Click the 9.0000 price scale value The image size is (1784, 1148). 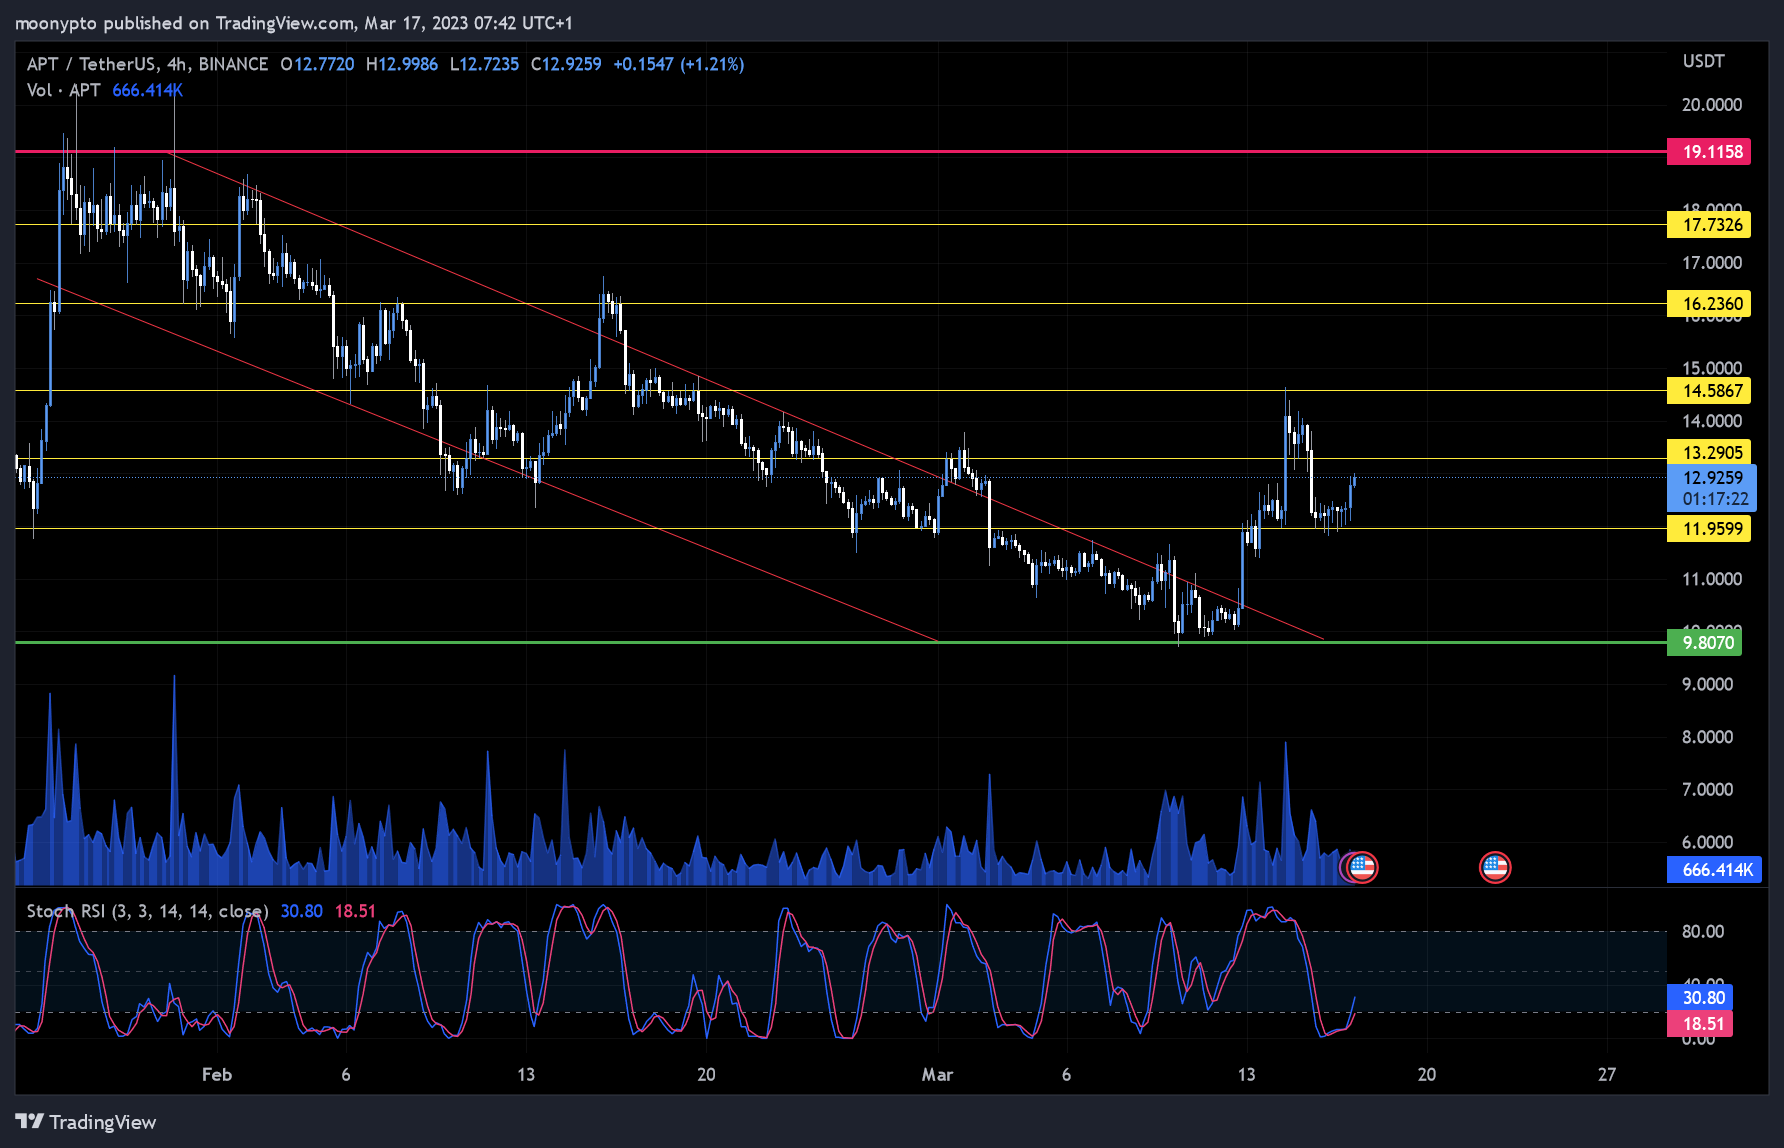1707,685
